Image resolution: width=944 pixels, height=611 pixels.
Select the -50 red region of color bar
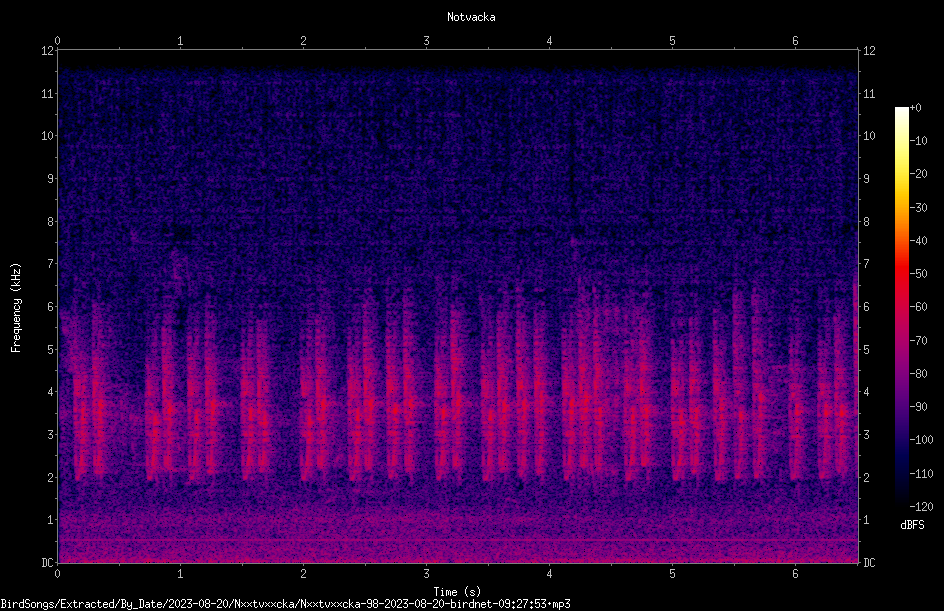901,274
